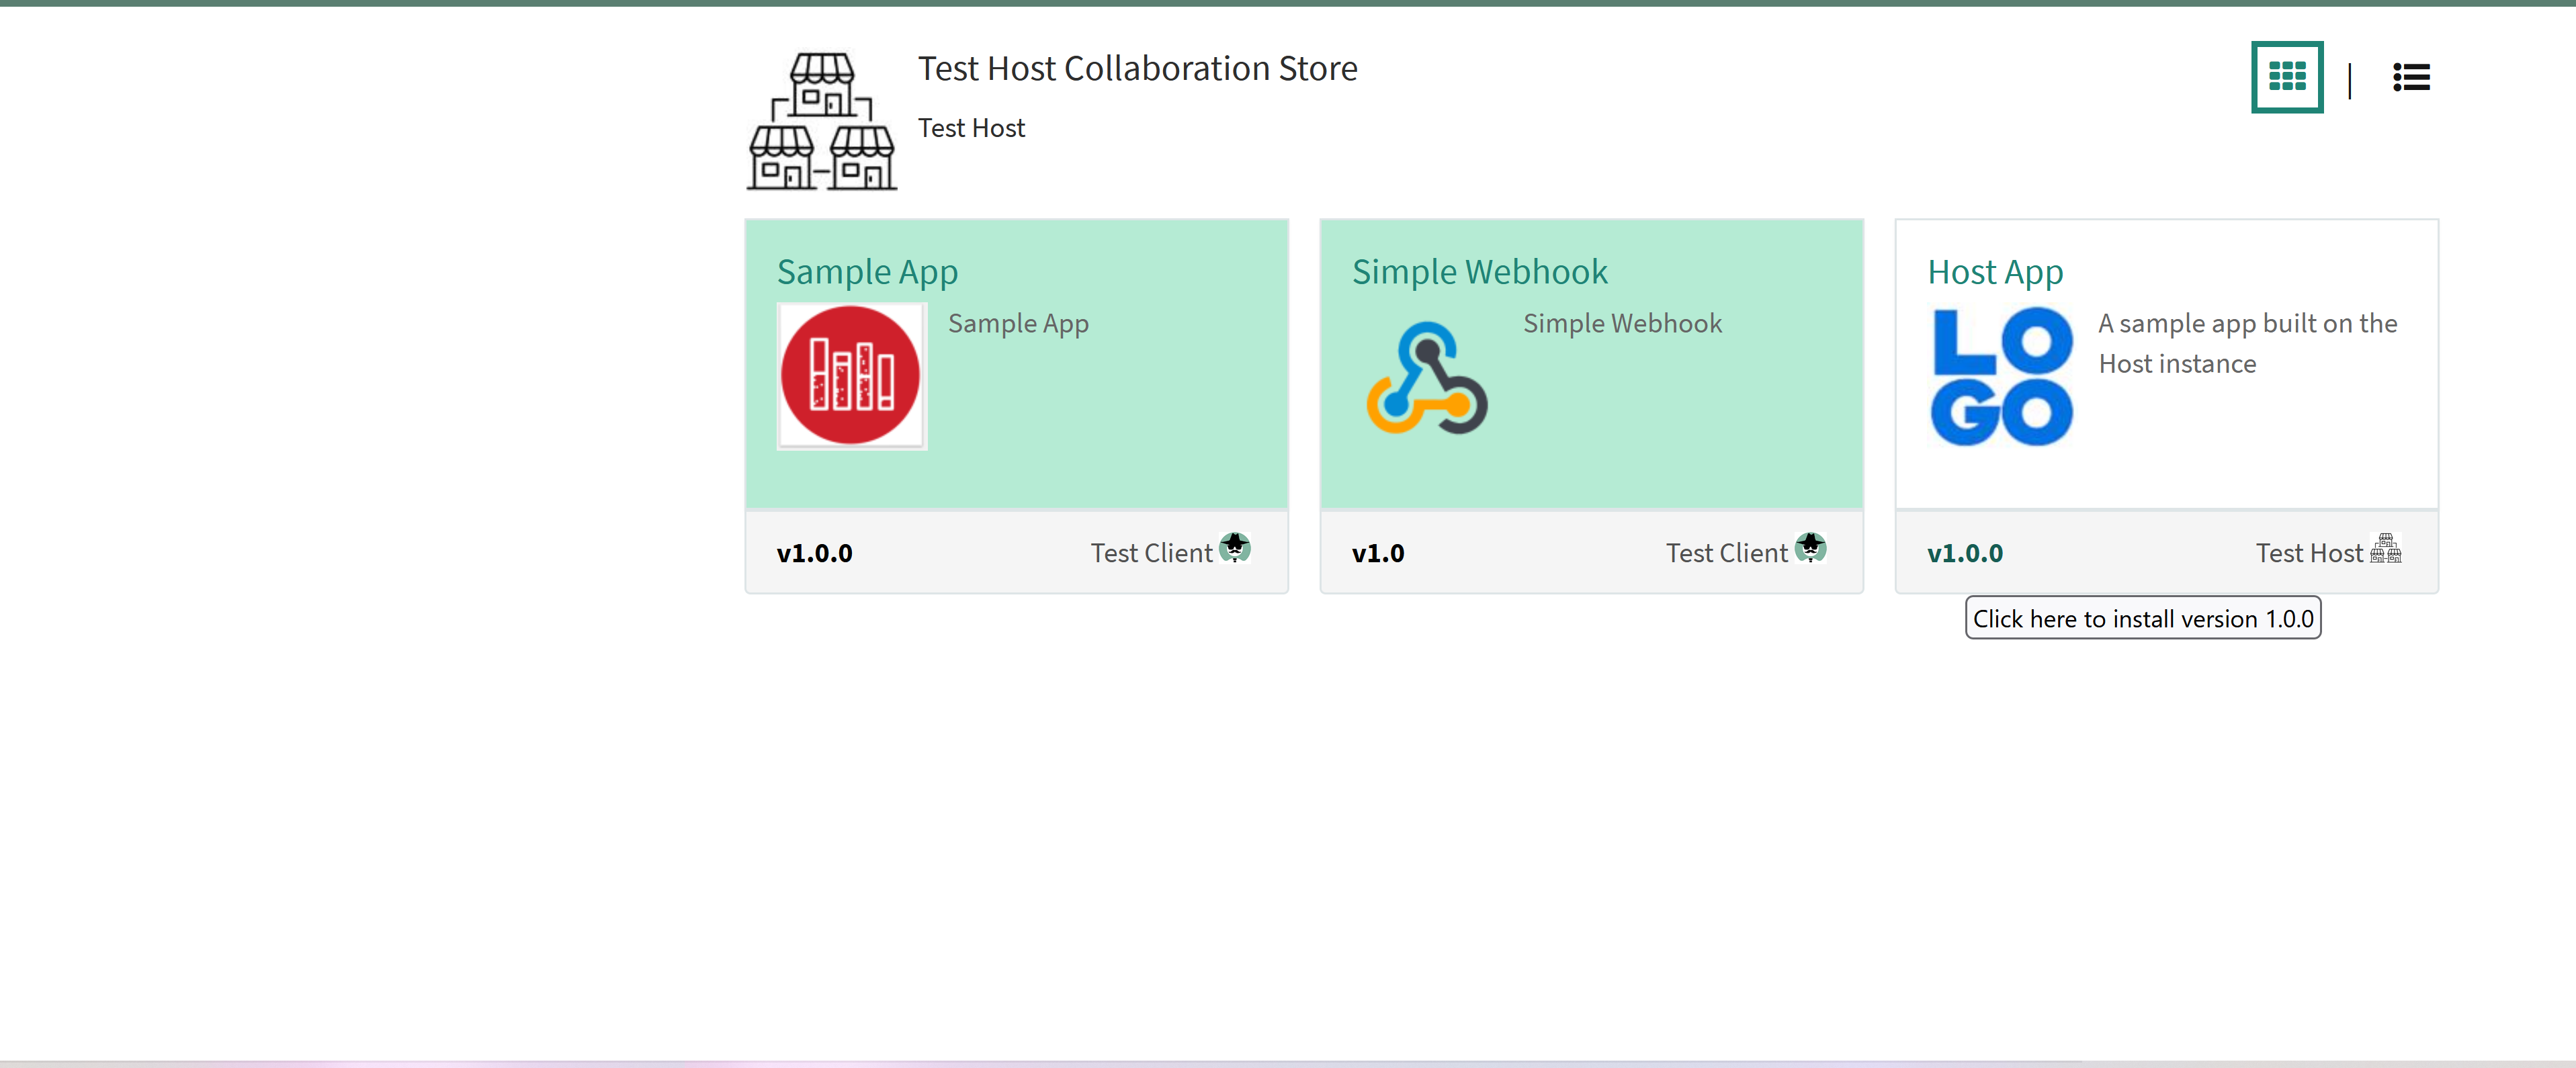Image resolution: width=2576 pixels, height=1068 pixels.
Task: Click the Test Host subtitle label
Action: 971,128
